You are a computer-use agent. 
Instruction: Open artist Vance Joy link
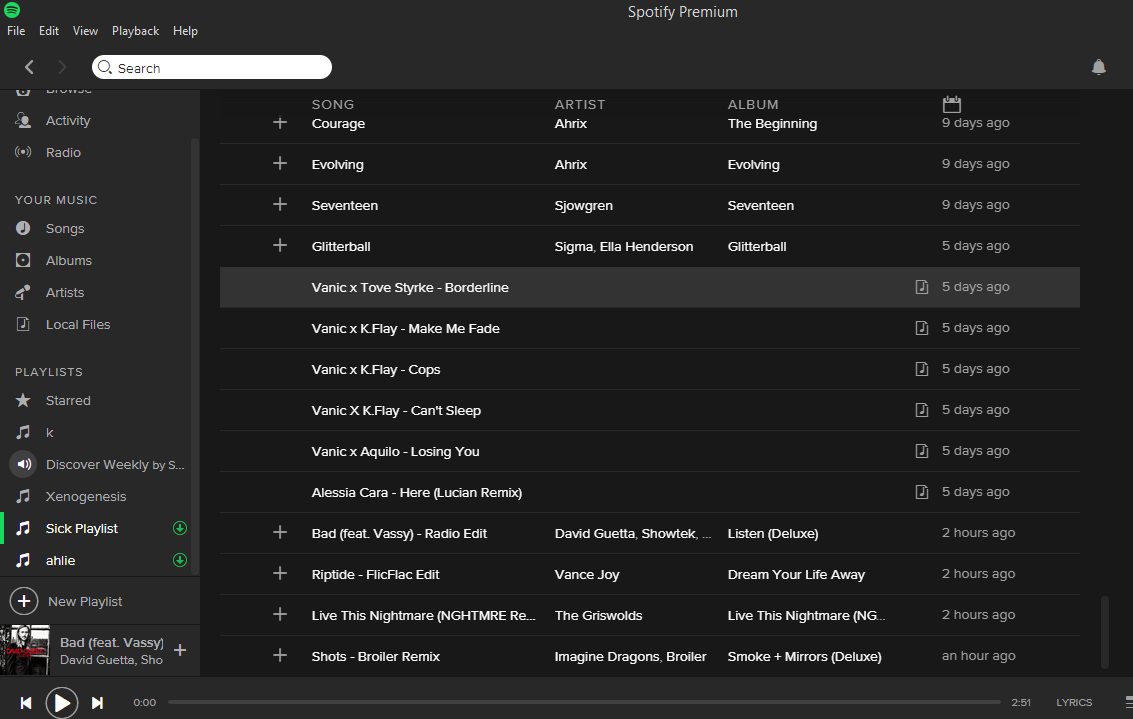click(587, 574)
